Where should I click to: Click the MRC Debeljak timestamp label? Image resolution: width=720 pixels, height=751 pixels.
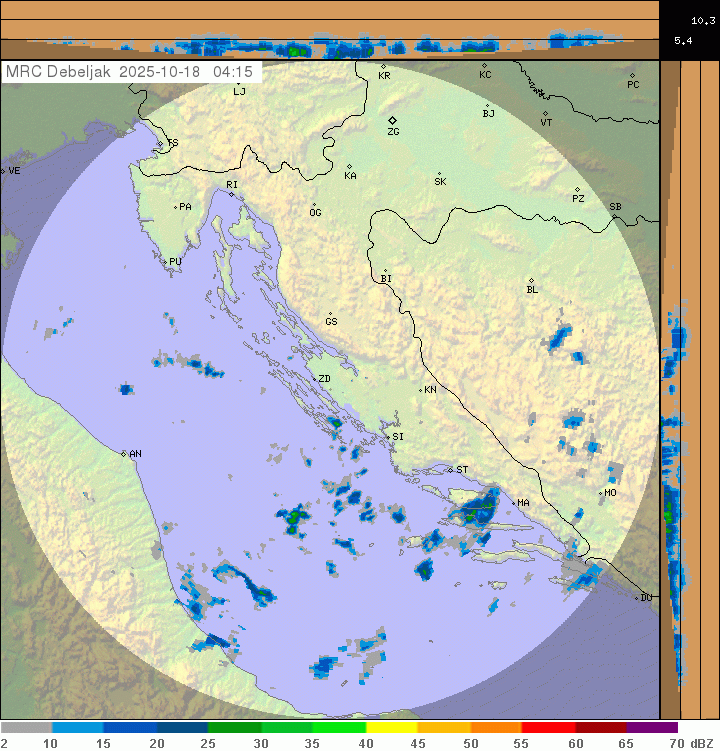pos(129,72)
